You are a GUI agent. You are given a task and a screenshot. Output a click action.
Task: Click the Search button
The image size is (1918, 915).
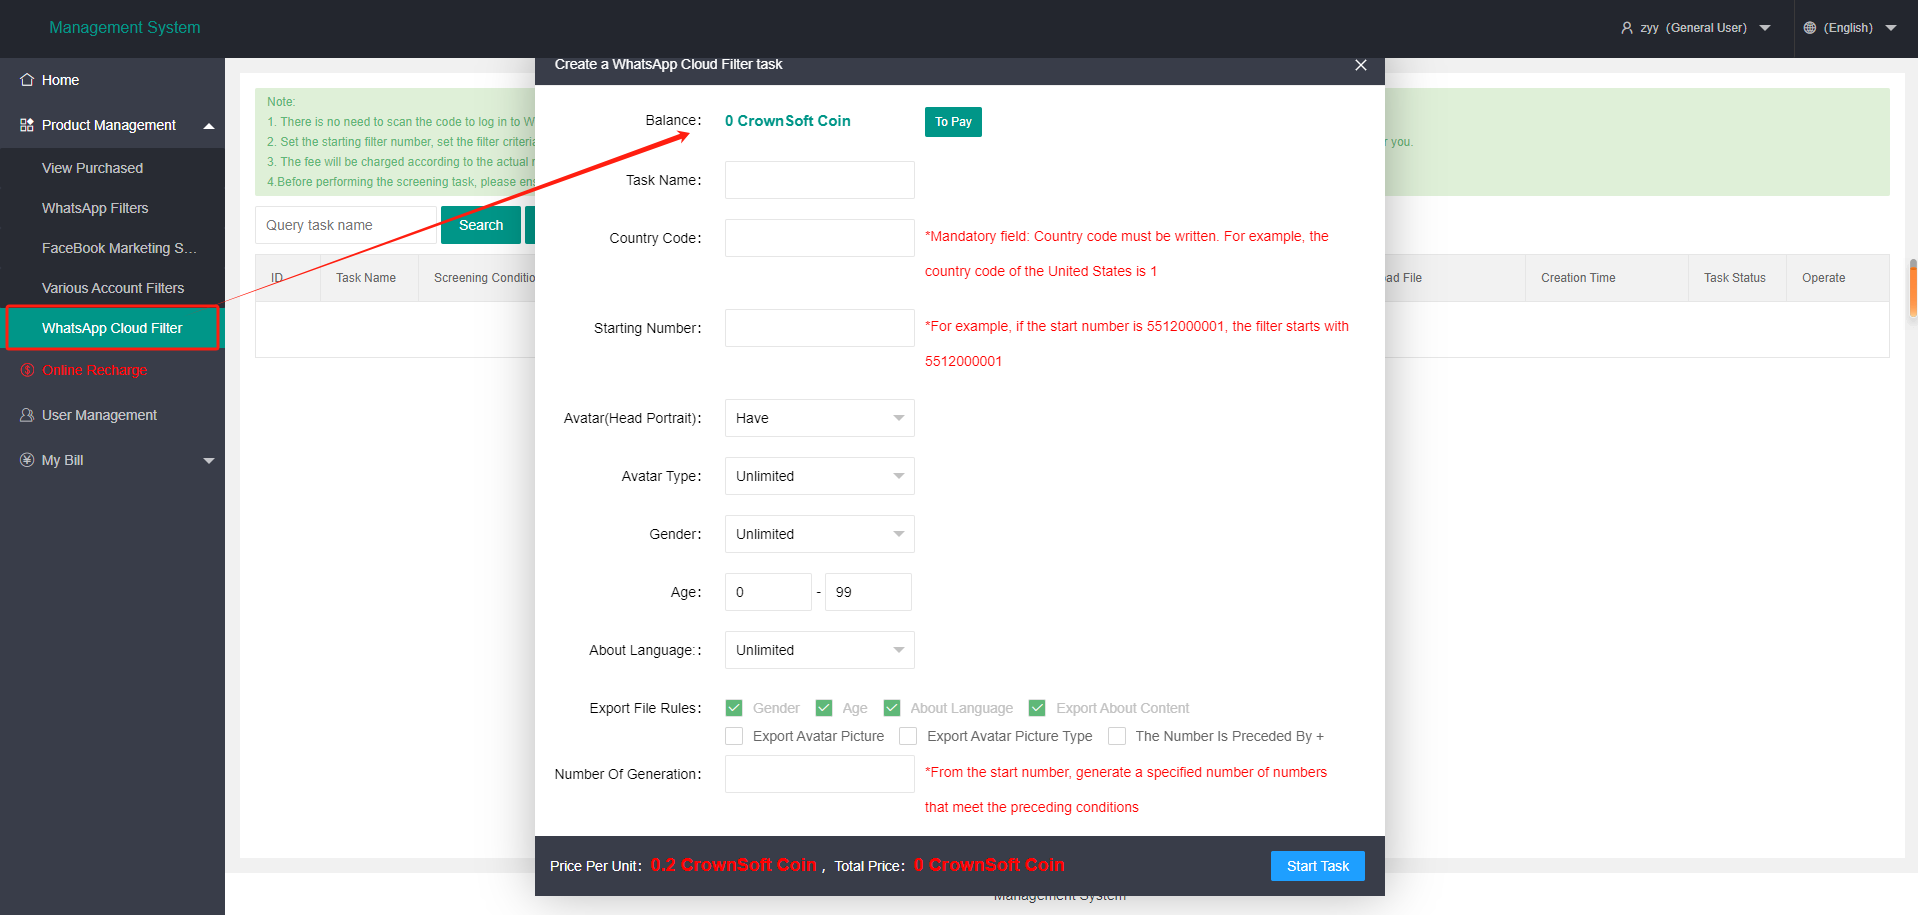pos(481,225)
